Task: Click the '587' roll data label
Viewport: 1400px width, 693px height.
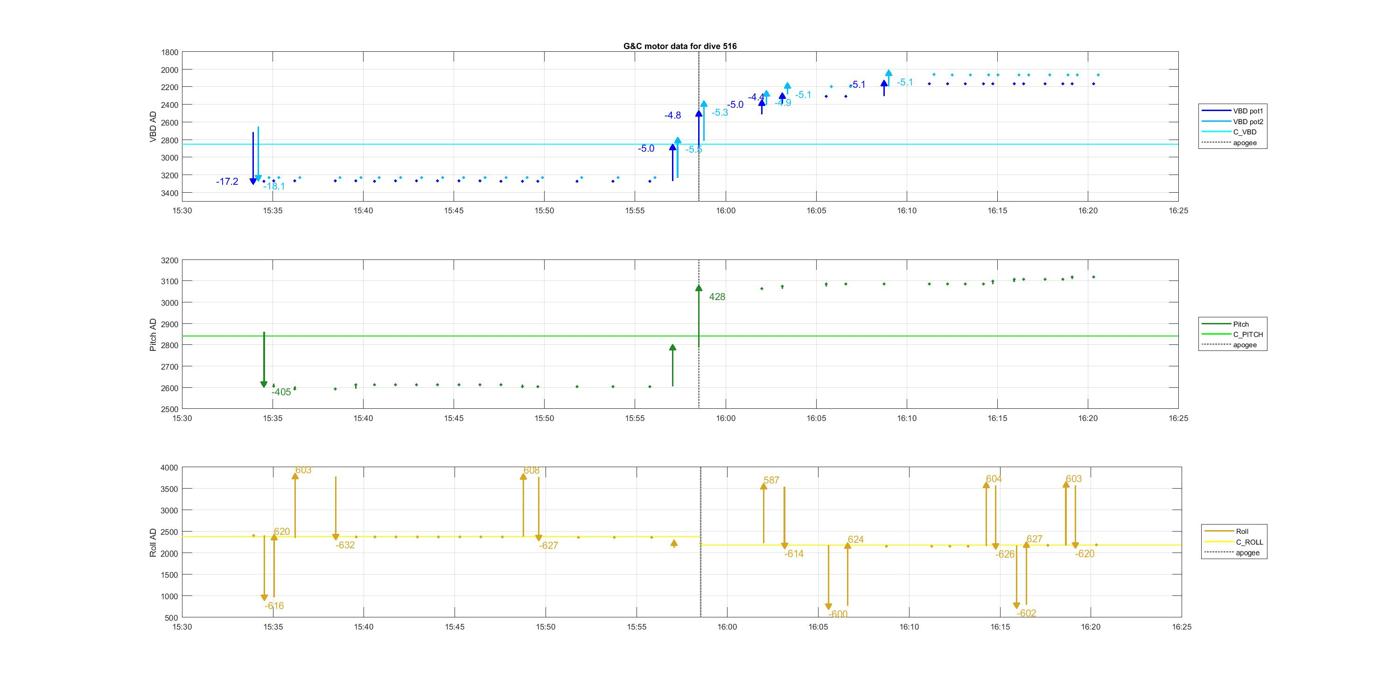Action: point(771,481)
